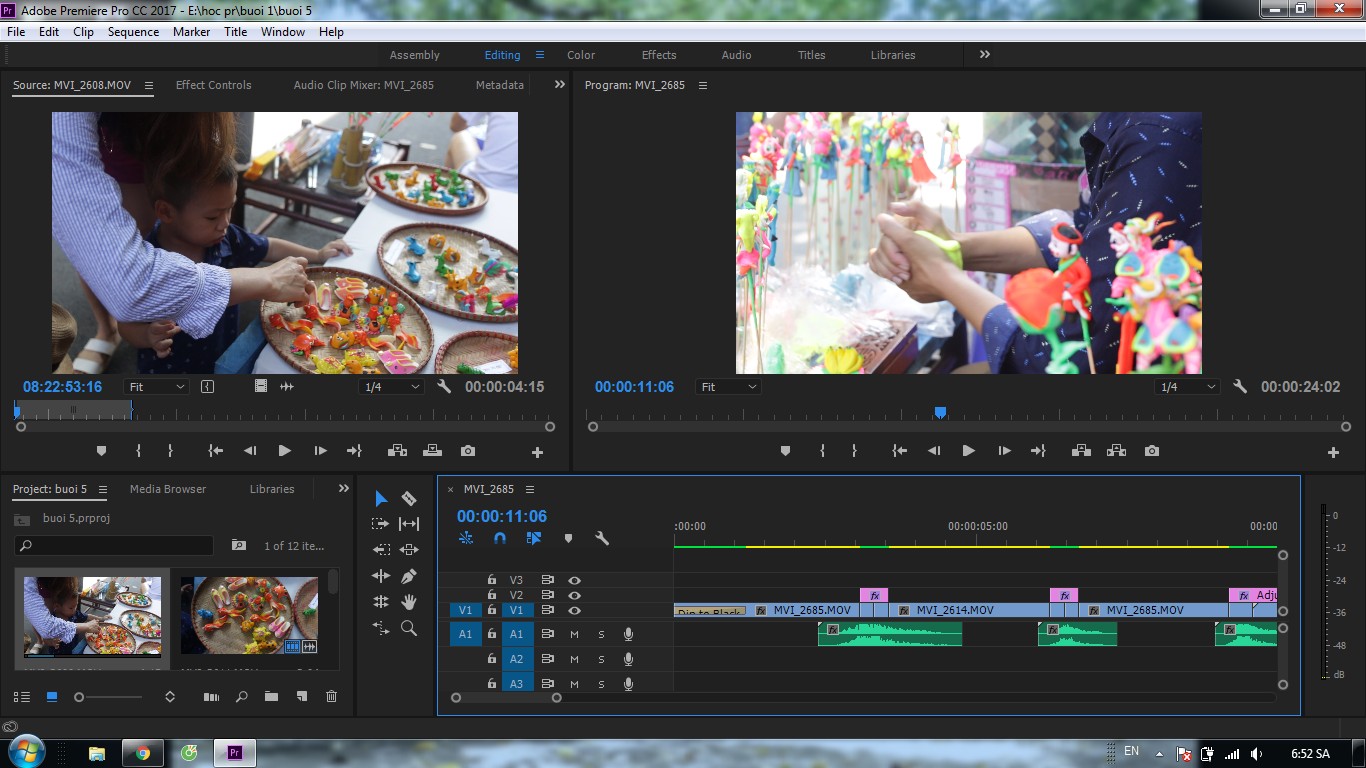Play the Program monitor sequence
This screenshot has width=1366, height=768.
pos(968,451)
